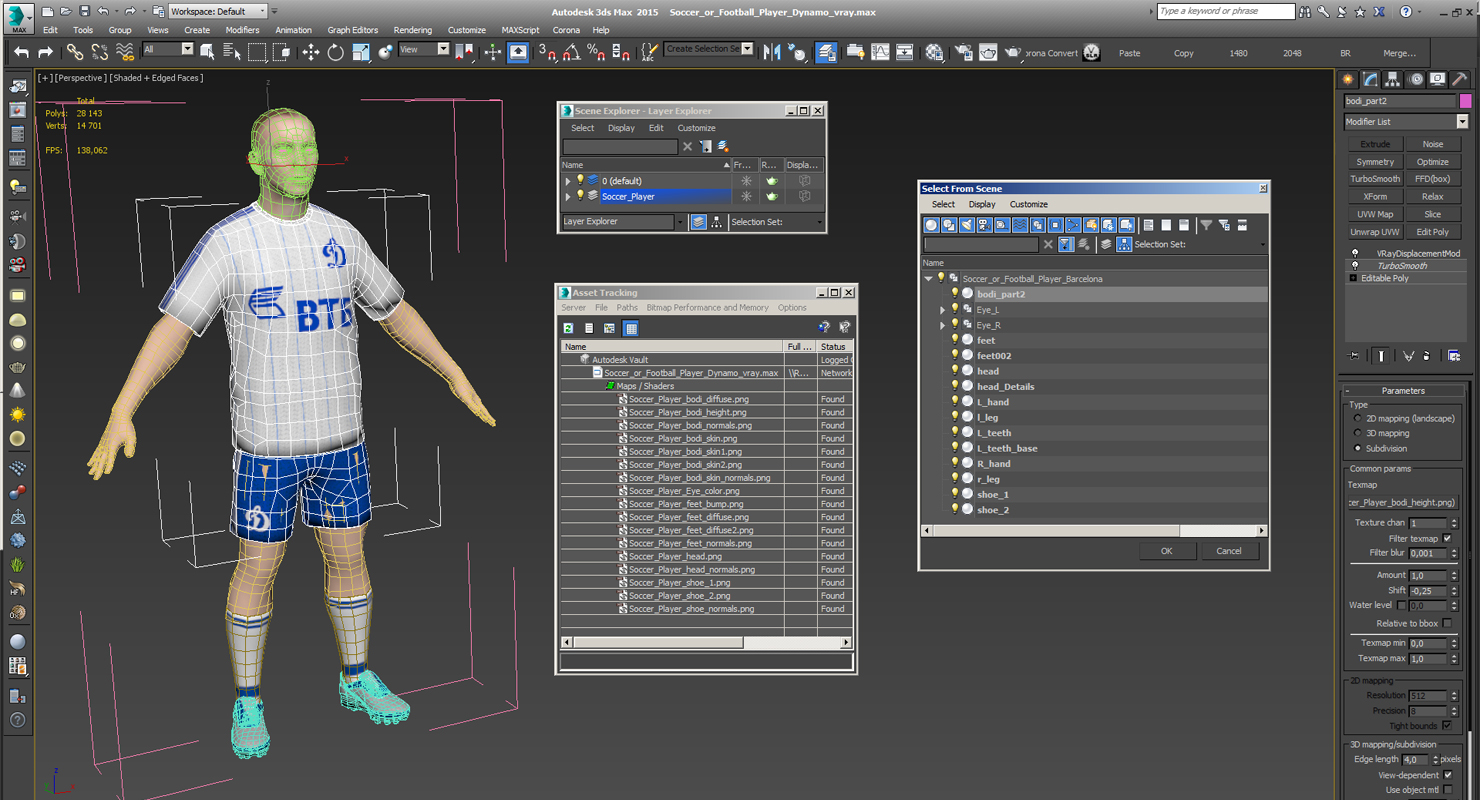Viewport: 1480px width, 800px height.
Task: Click Refresh icon in Asset Tracking
Action: 568,328
